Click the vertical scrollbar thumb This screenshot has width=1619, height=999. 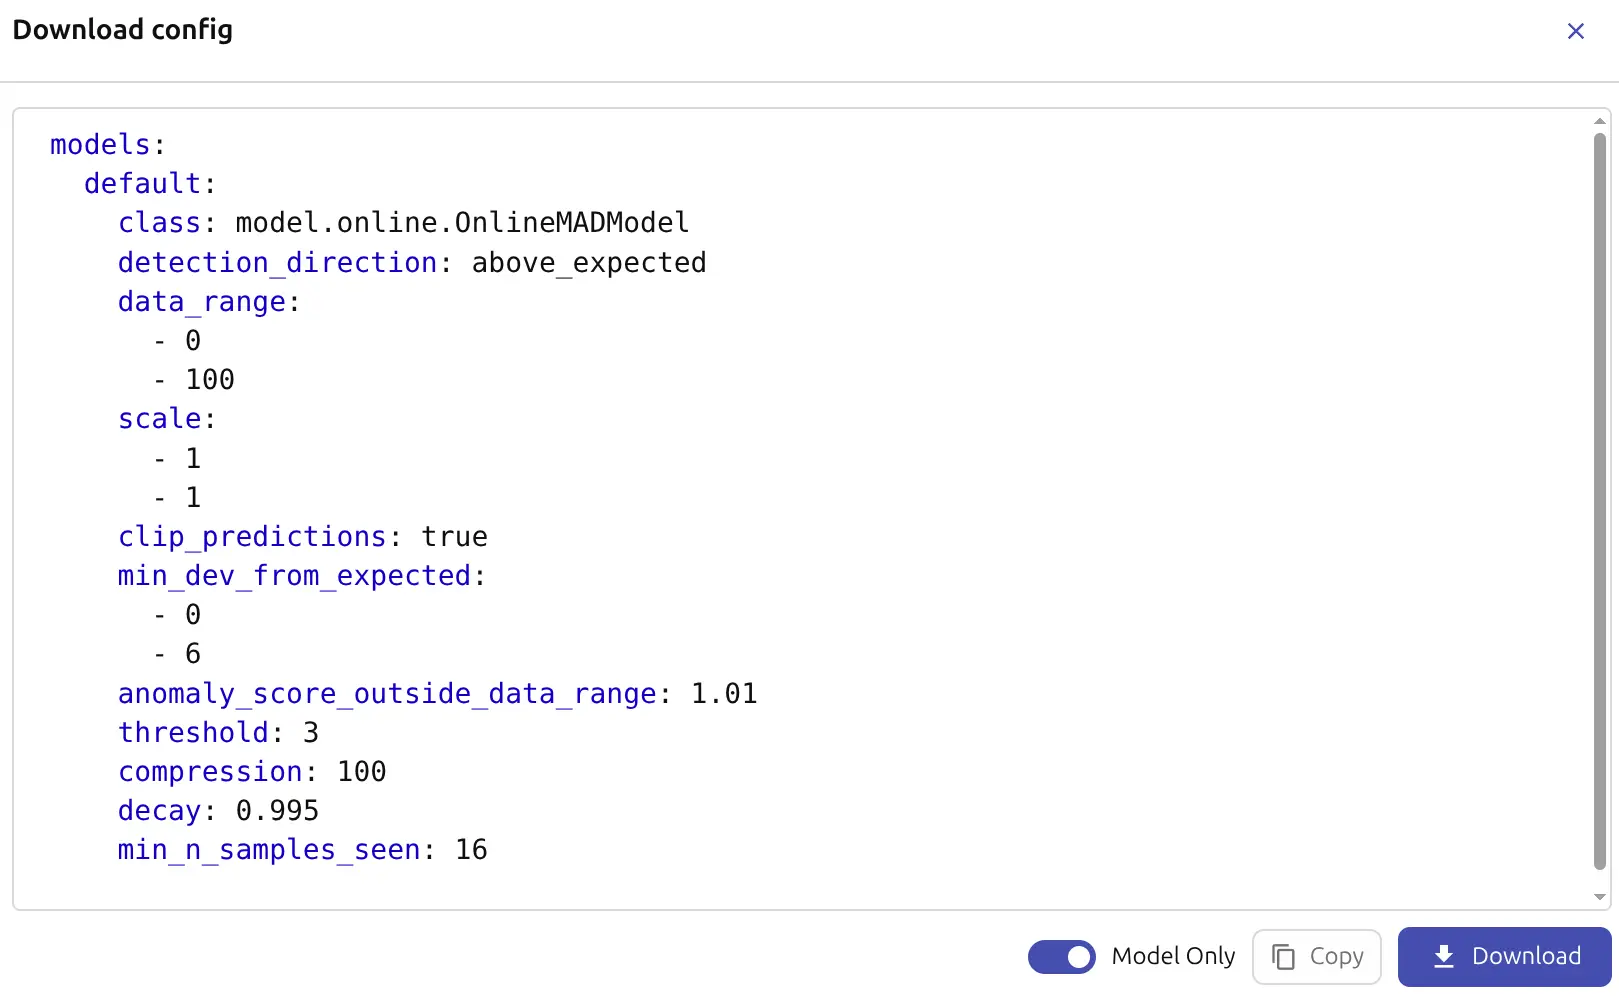(1599, 500)
